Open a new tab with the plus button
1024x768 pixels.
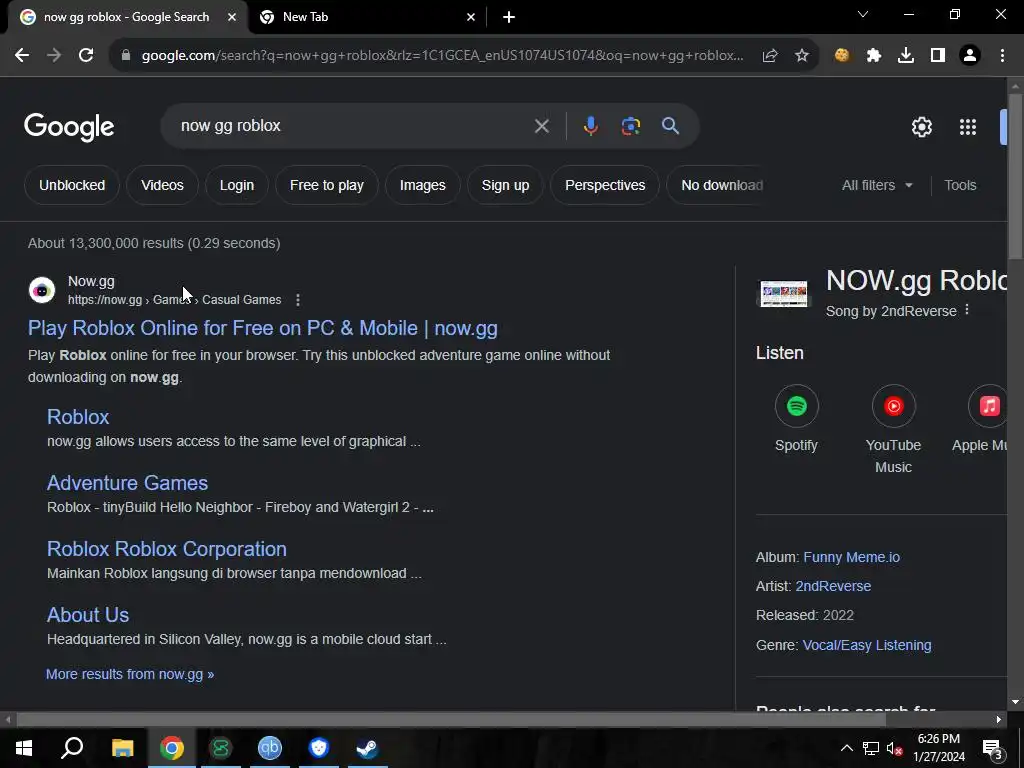(509, 17)
